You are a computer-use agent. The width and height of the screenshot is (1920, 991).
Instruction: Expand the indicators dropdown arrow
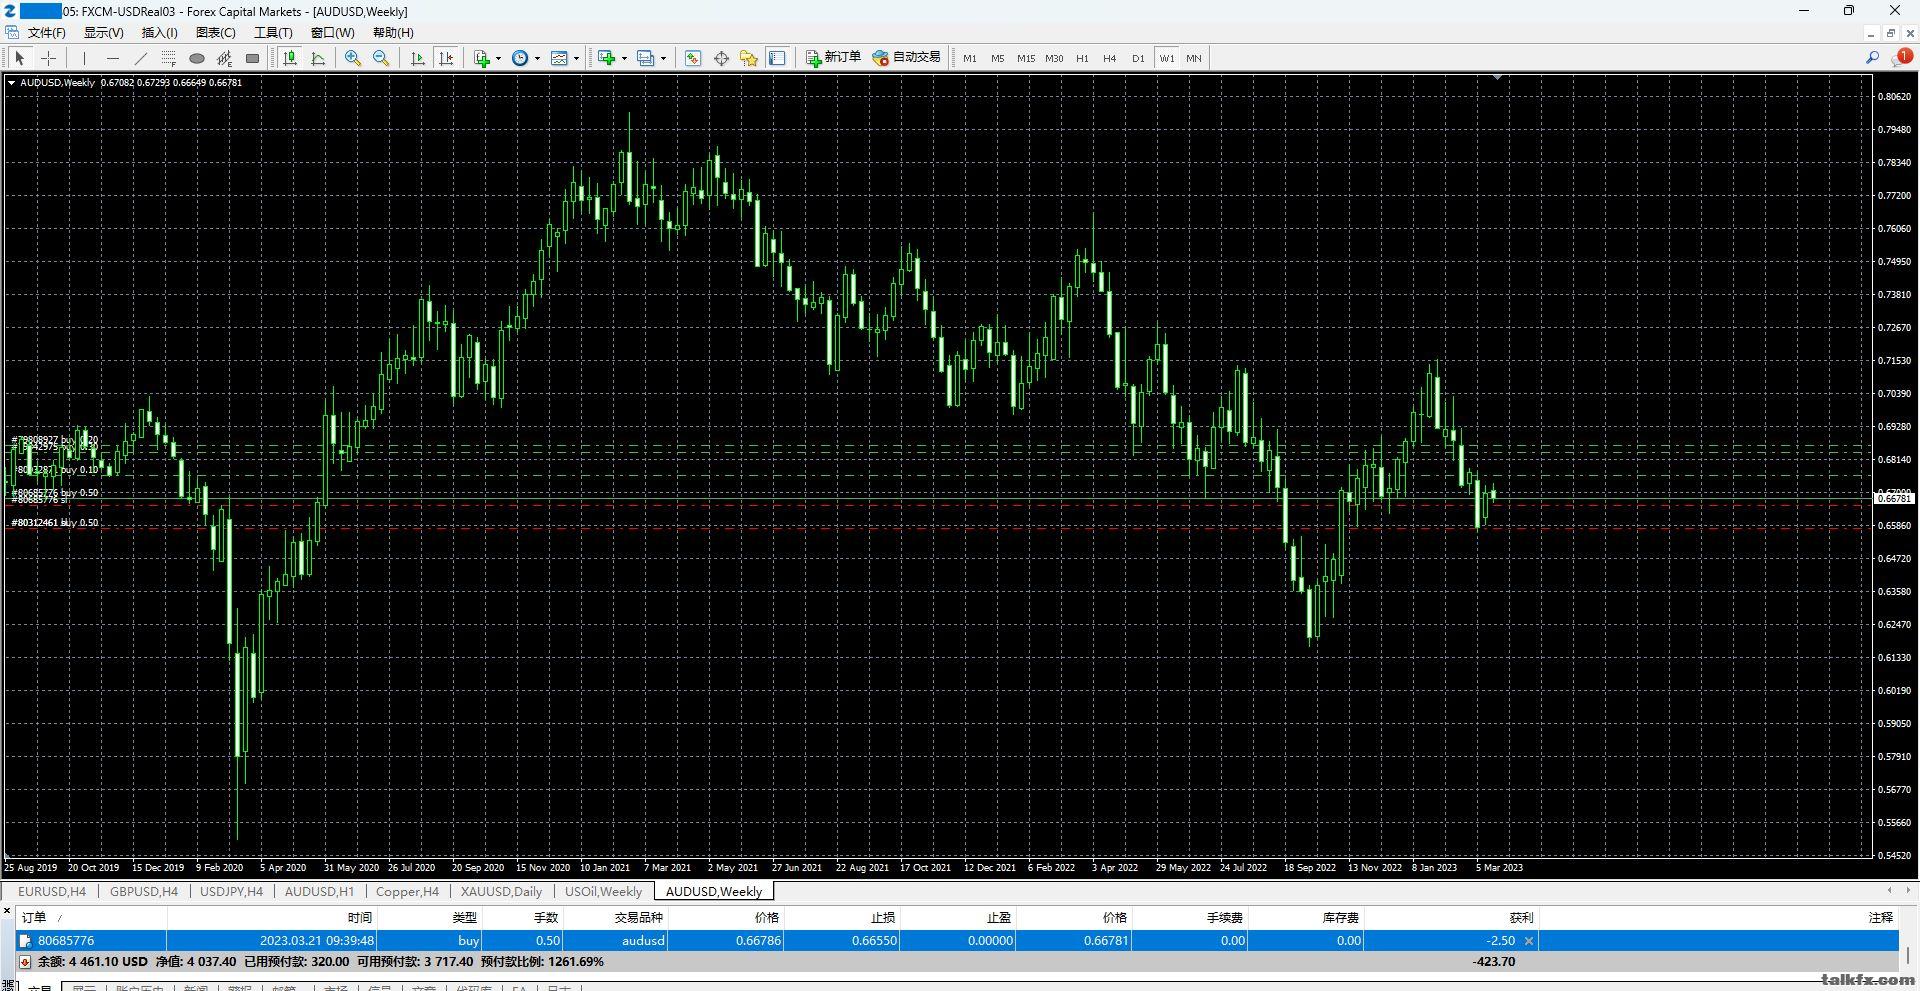pyautogui.click(x=498, y=58)
